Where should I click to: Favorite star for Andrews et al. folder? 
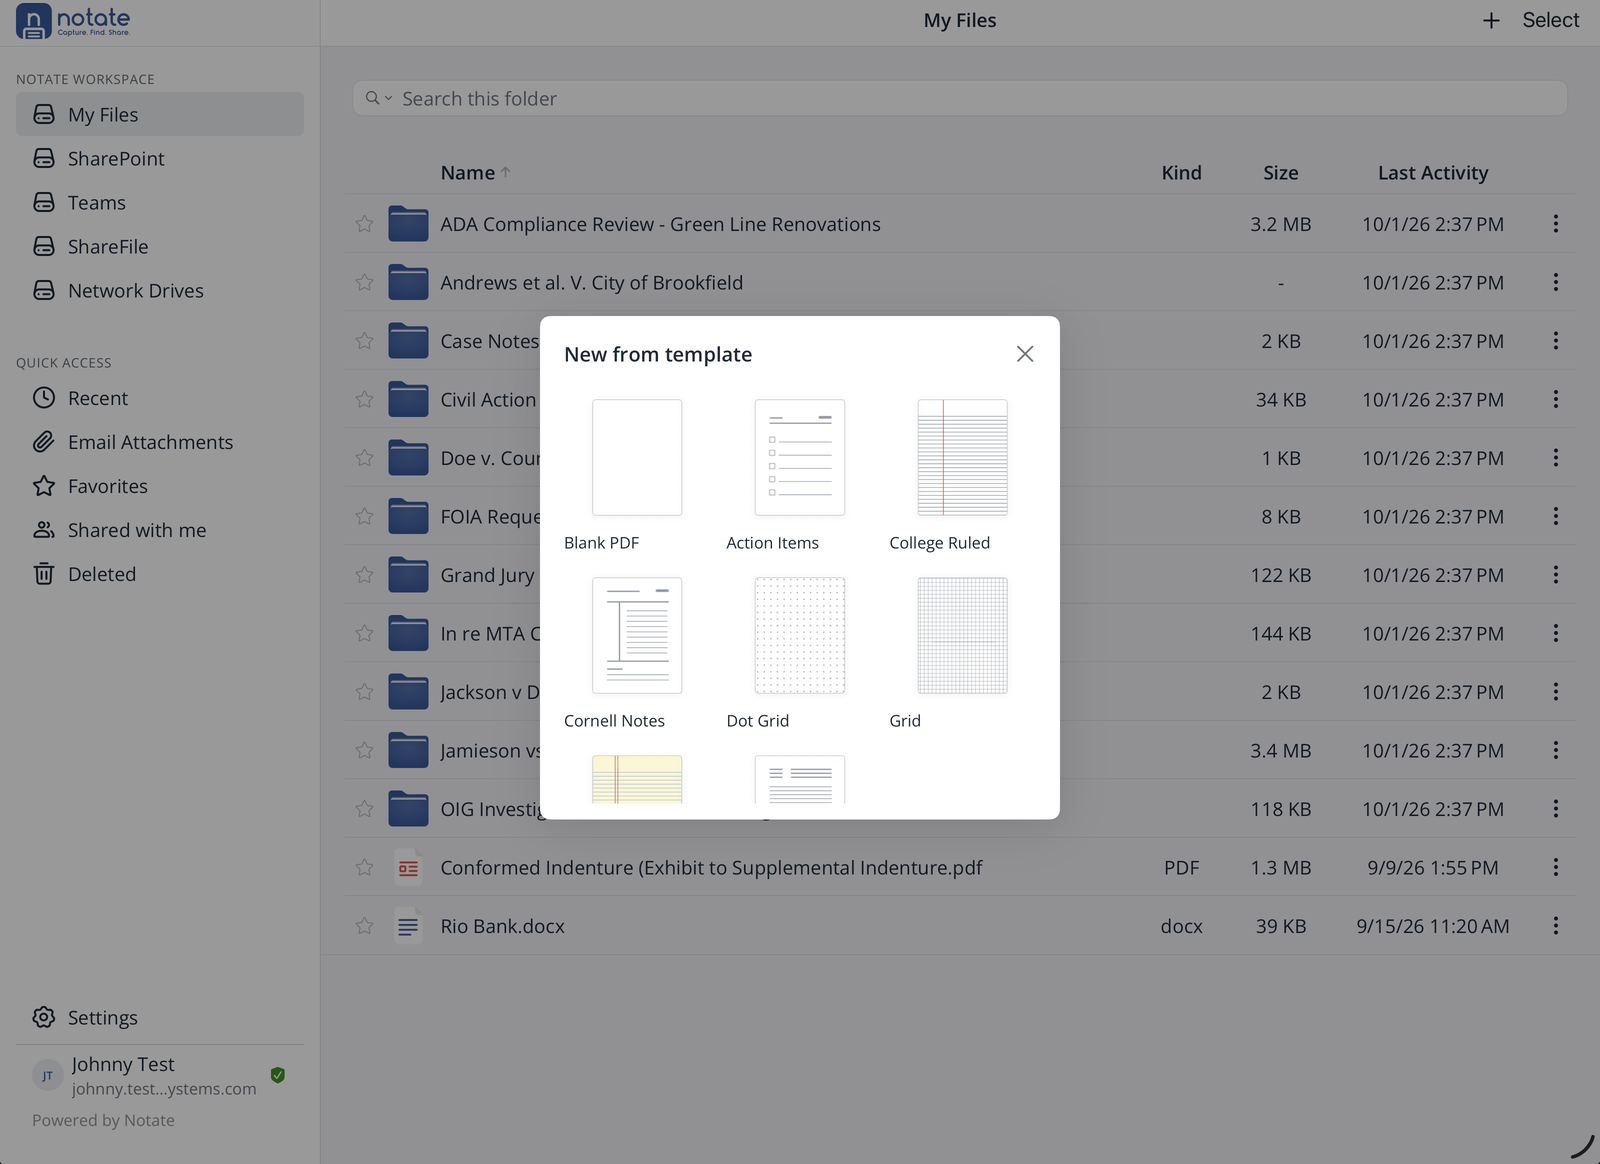(364, 282)
